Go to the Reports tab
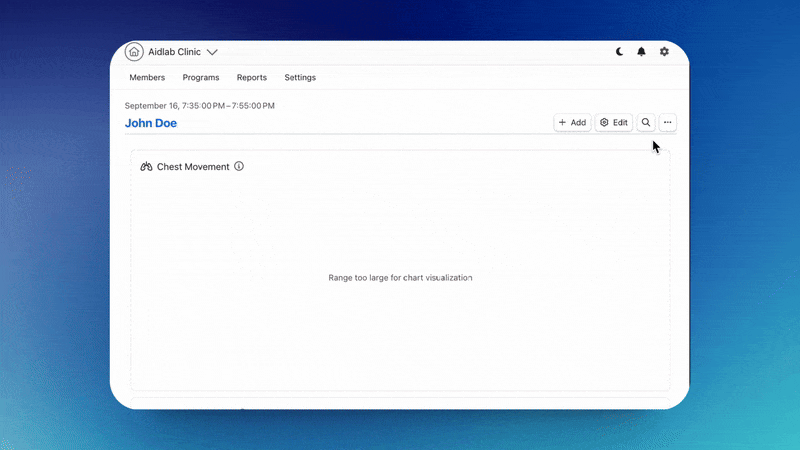800x450 pixels. click(x=252, y=78)
